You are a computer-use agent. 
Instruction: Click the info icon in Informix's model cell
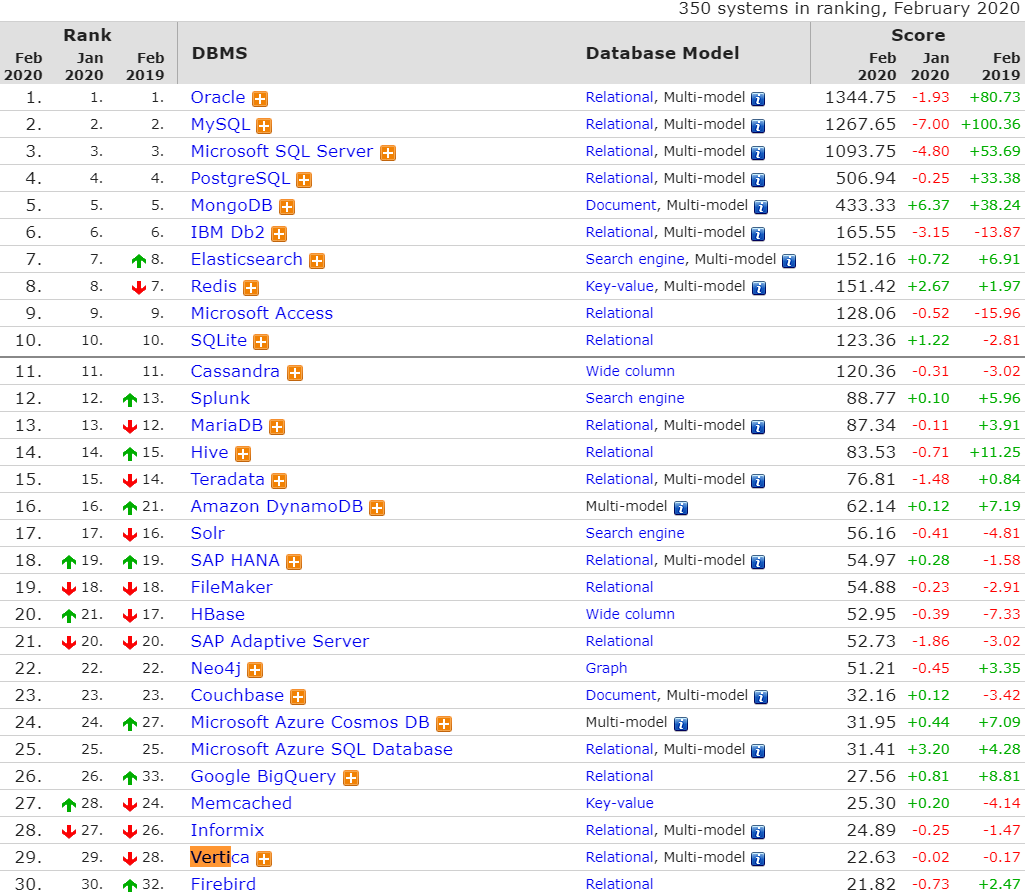(758, 832)
